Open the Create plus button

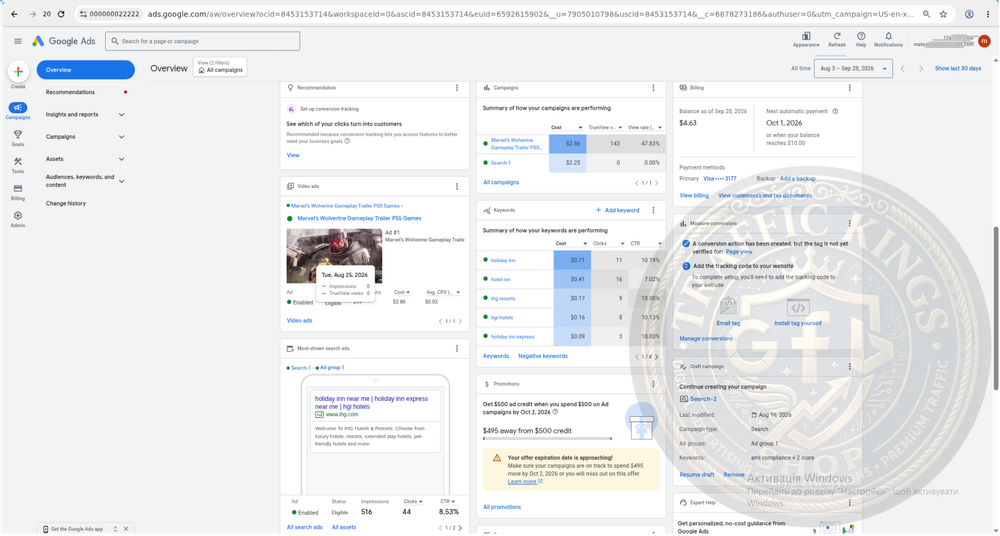point(18,71)
